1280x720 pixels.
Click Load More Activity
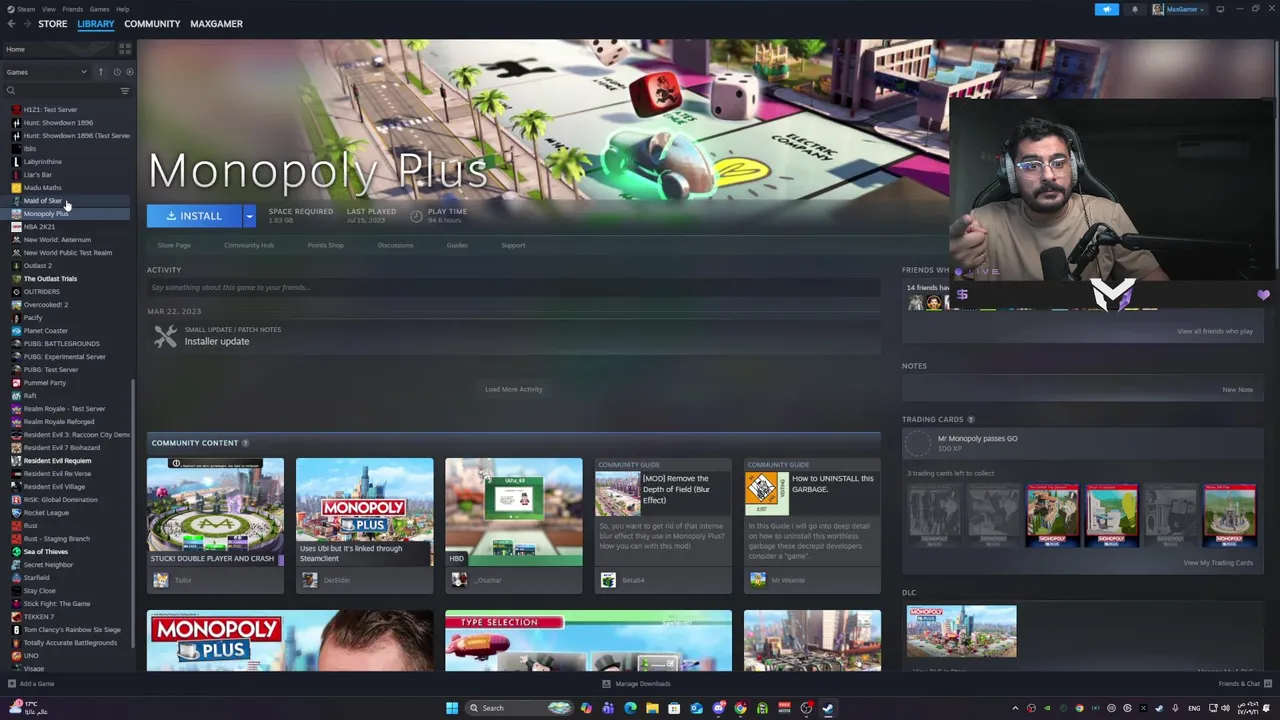(514, 389)
